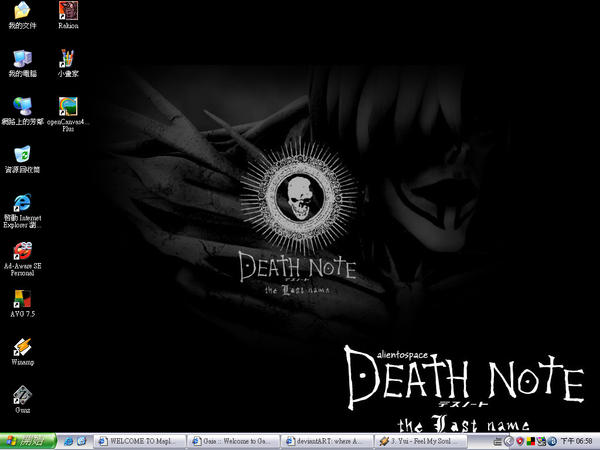Switch to the Gaia :: Welcome to Ga... taskbar window
The width and height of the screenshot is (600, 450).
233,442
